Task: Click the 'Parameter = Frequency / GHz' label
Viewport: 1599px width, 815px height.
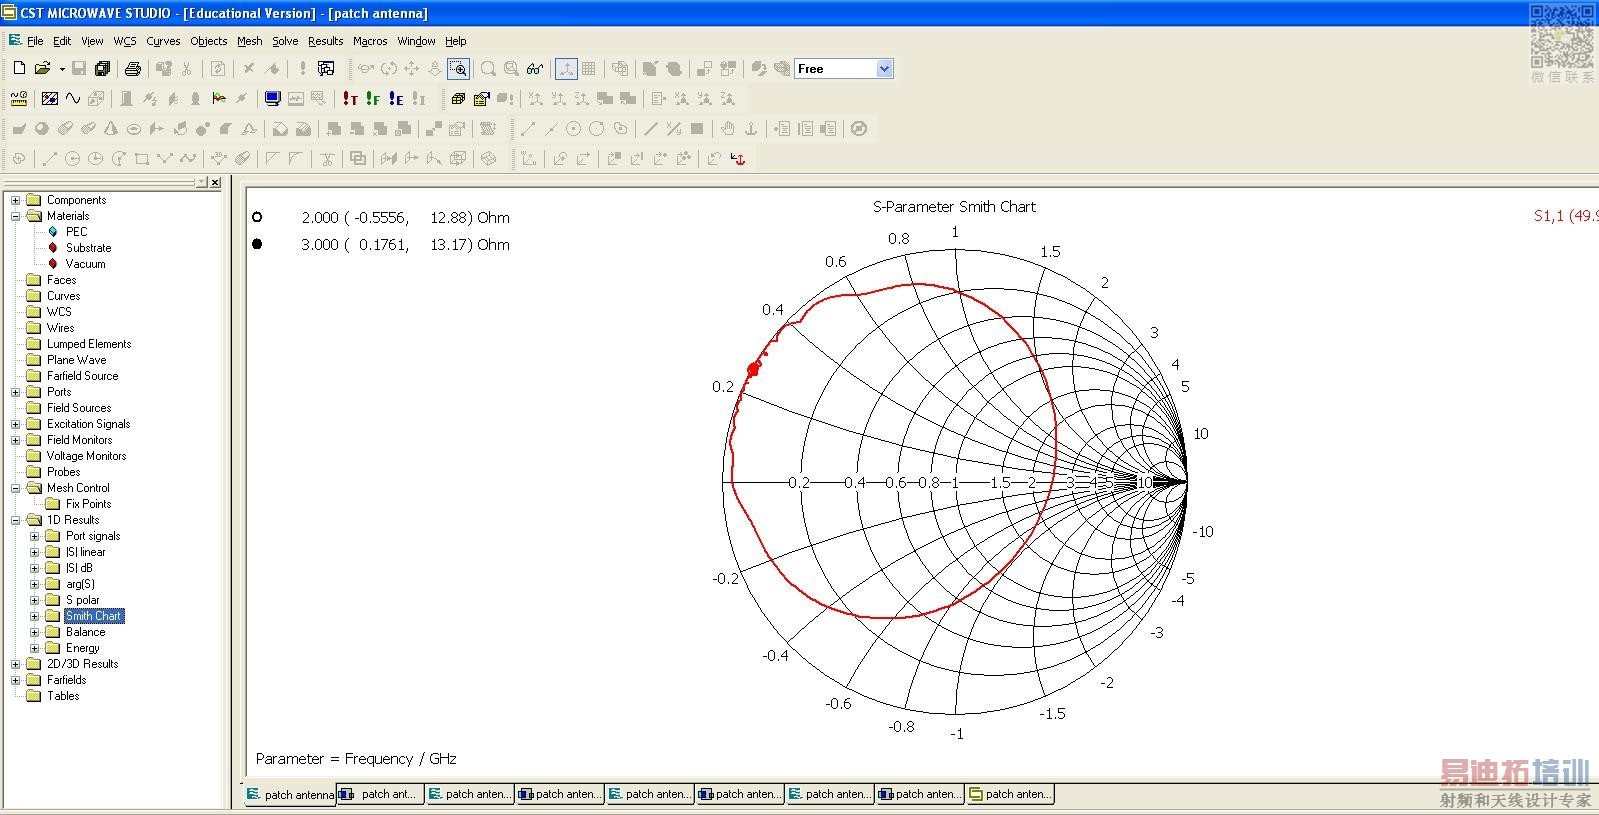Action: click(356, 759)
